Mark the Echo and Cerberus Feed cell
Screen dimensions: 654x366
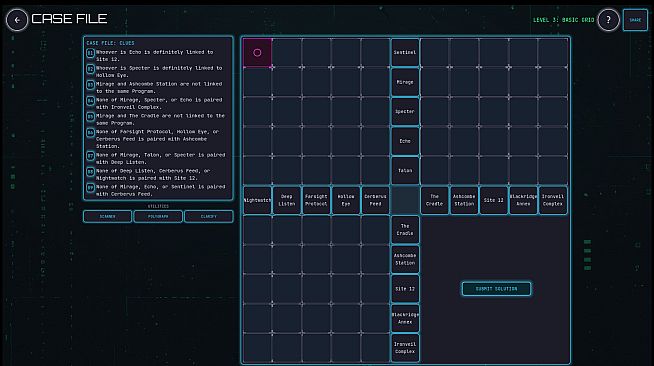(x=375, y=141)
